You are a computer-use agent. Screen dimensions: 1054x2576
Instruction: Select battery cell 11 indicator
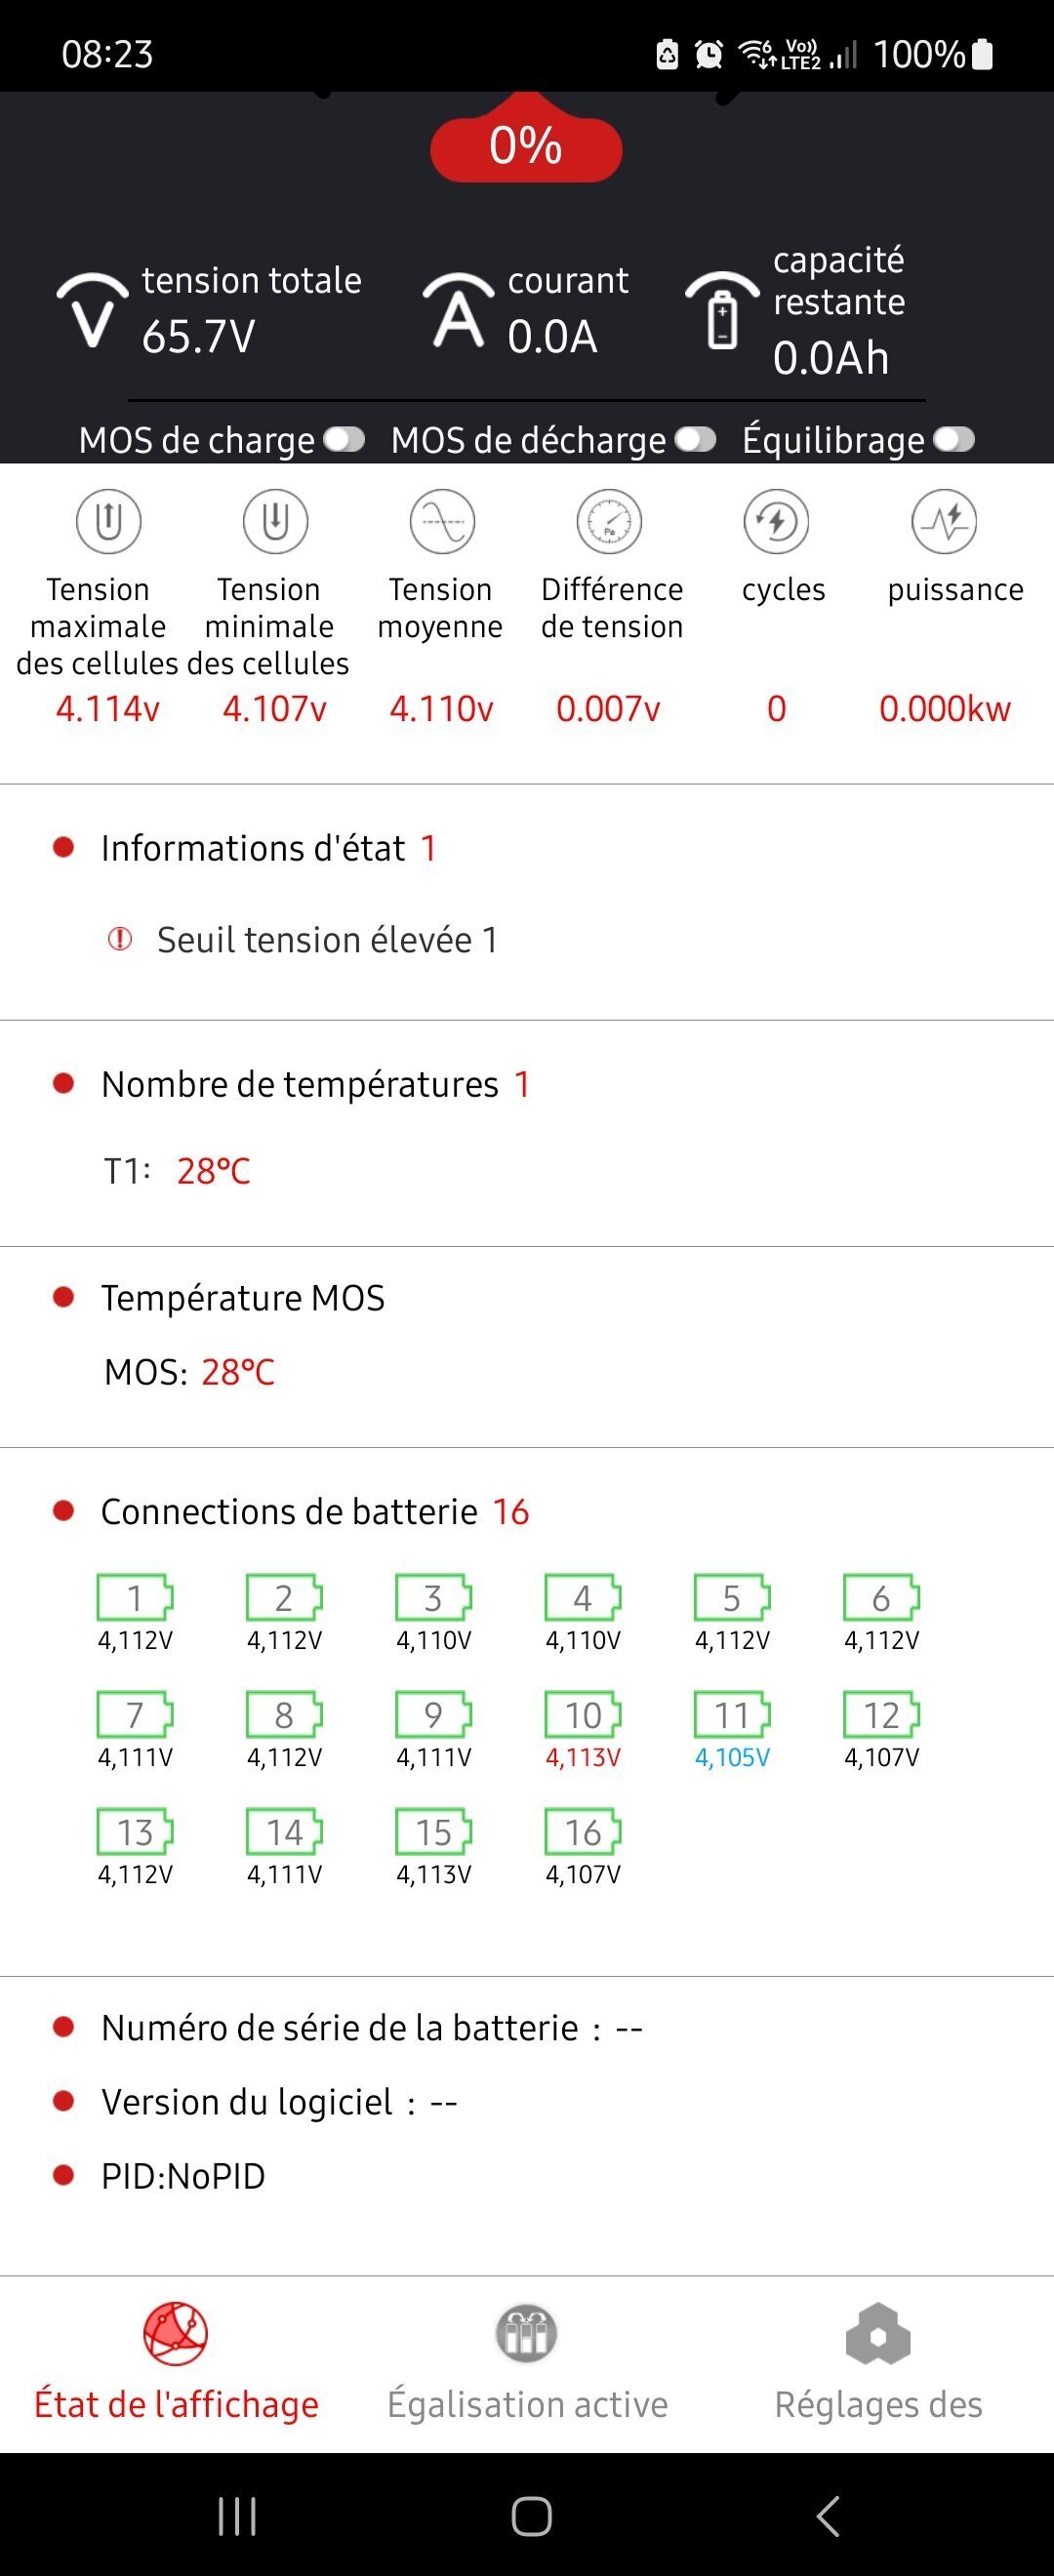pyautogui.click(x=732, y=1716)
